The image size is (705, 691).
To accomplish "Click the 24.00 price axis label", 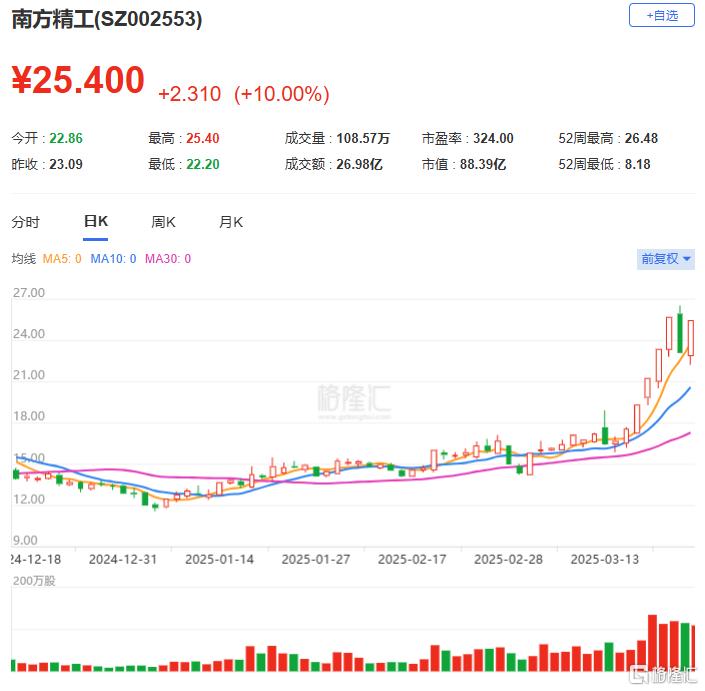I will (x=29, y=334).
